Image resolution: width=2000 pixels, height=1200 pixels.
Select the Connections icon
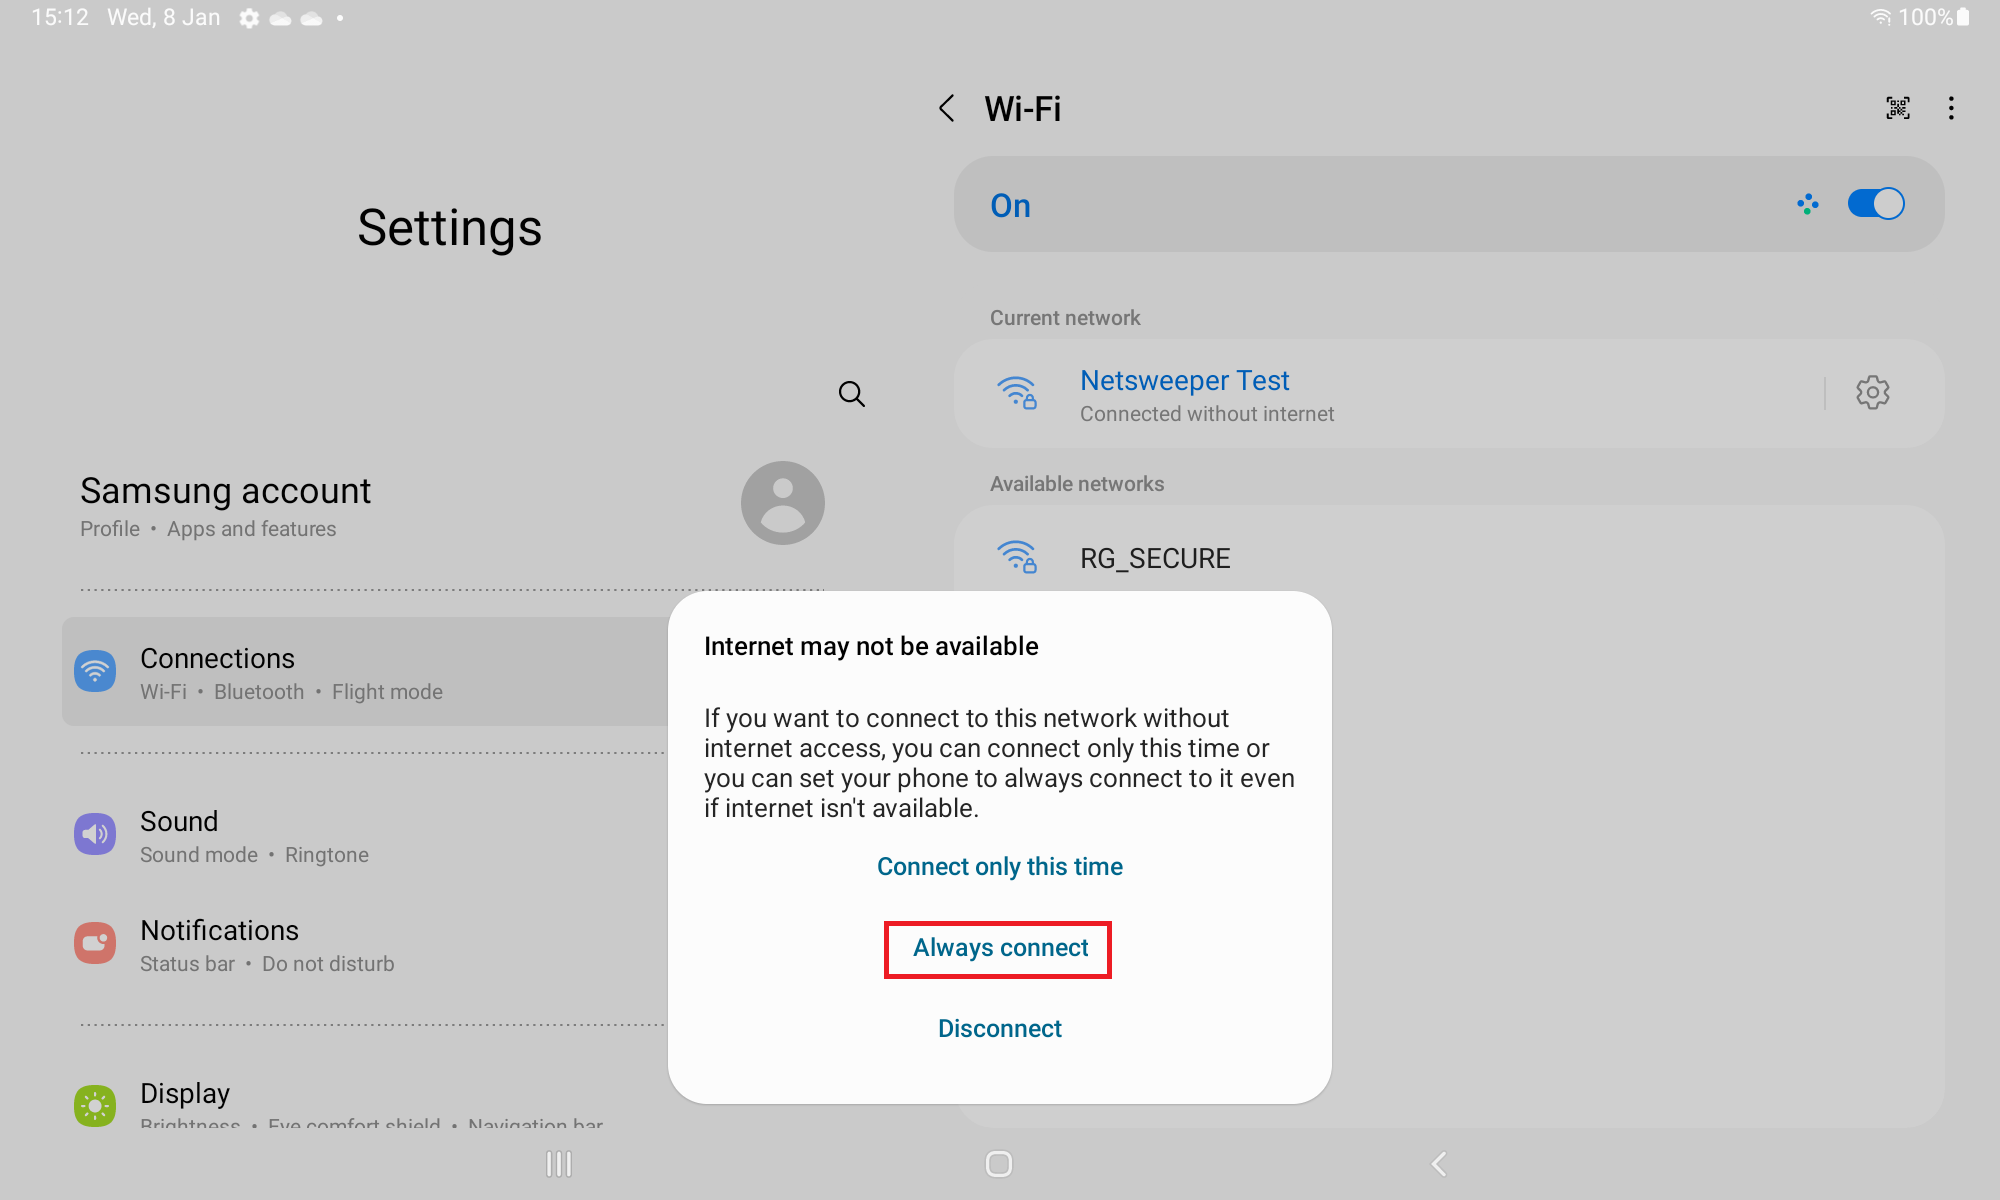[x=95, y=671]
